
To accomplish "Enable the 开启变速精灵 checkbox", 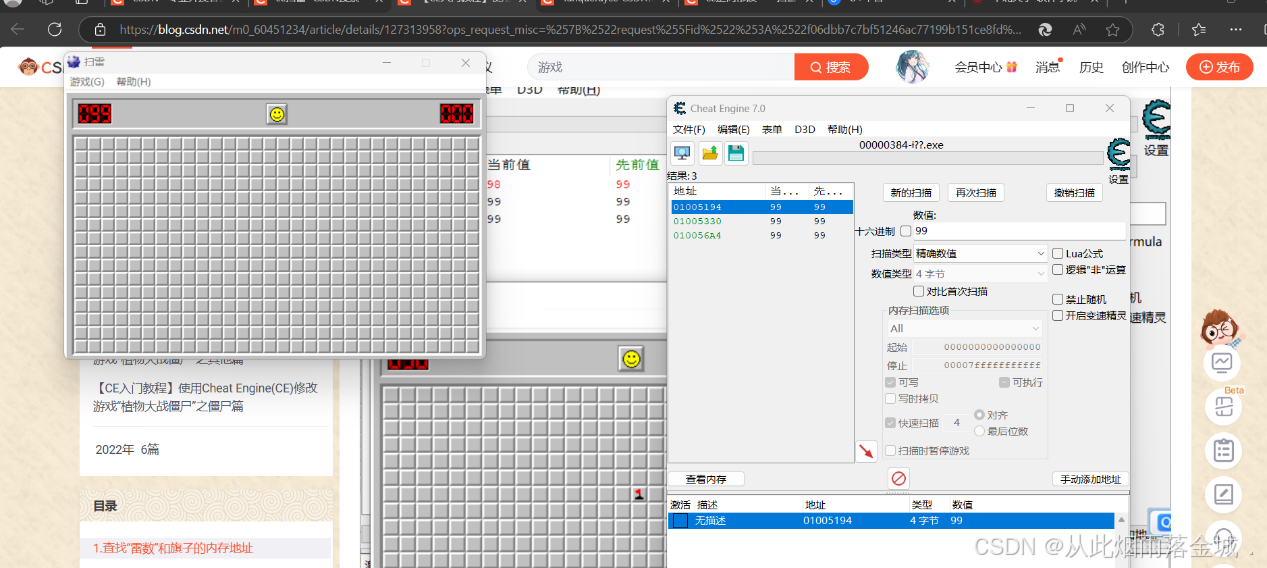I will pyautogui.click(x=1058, y=315).
